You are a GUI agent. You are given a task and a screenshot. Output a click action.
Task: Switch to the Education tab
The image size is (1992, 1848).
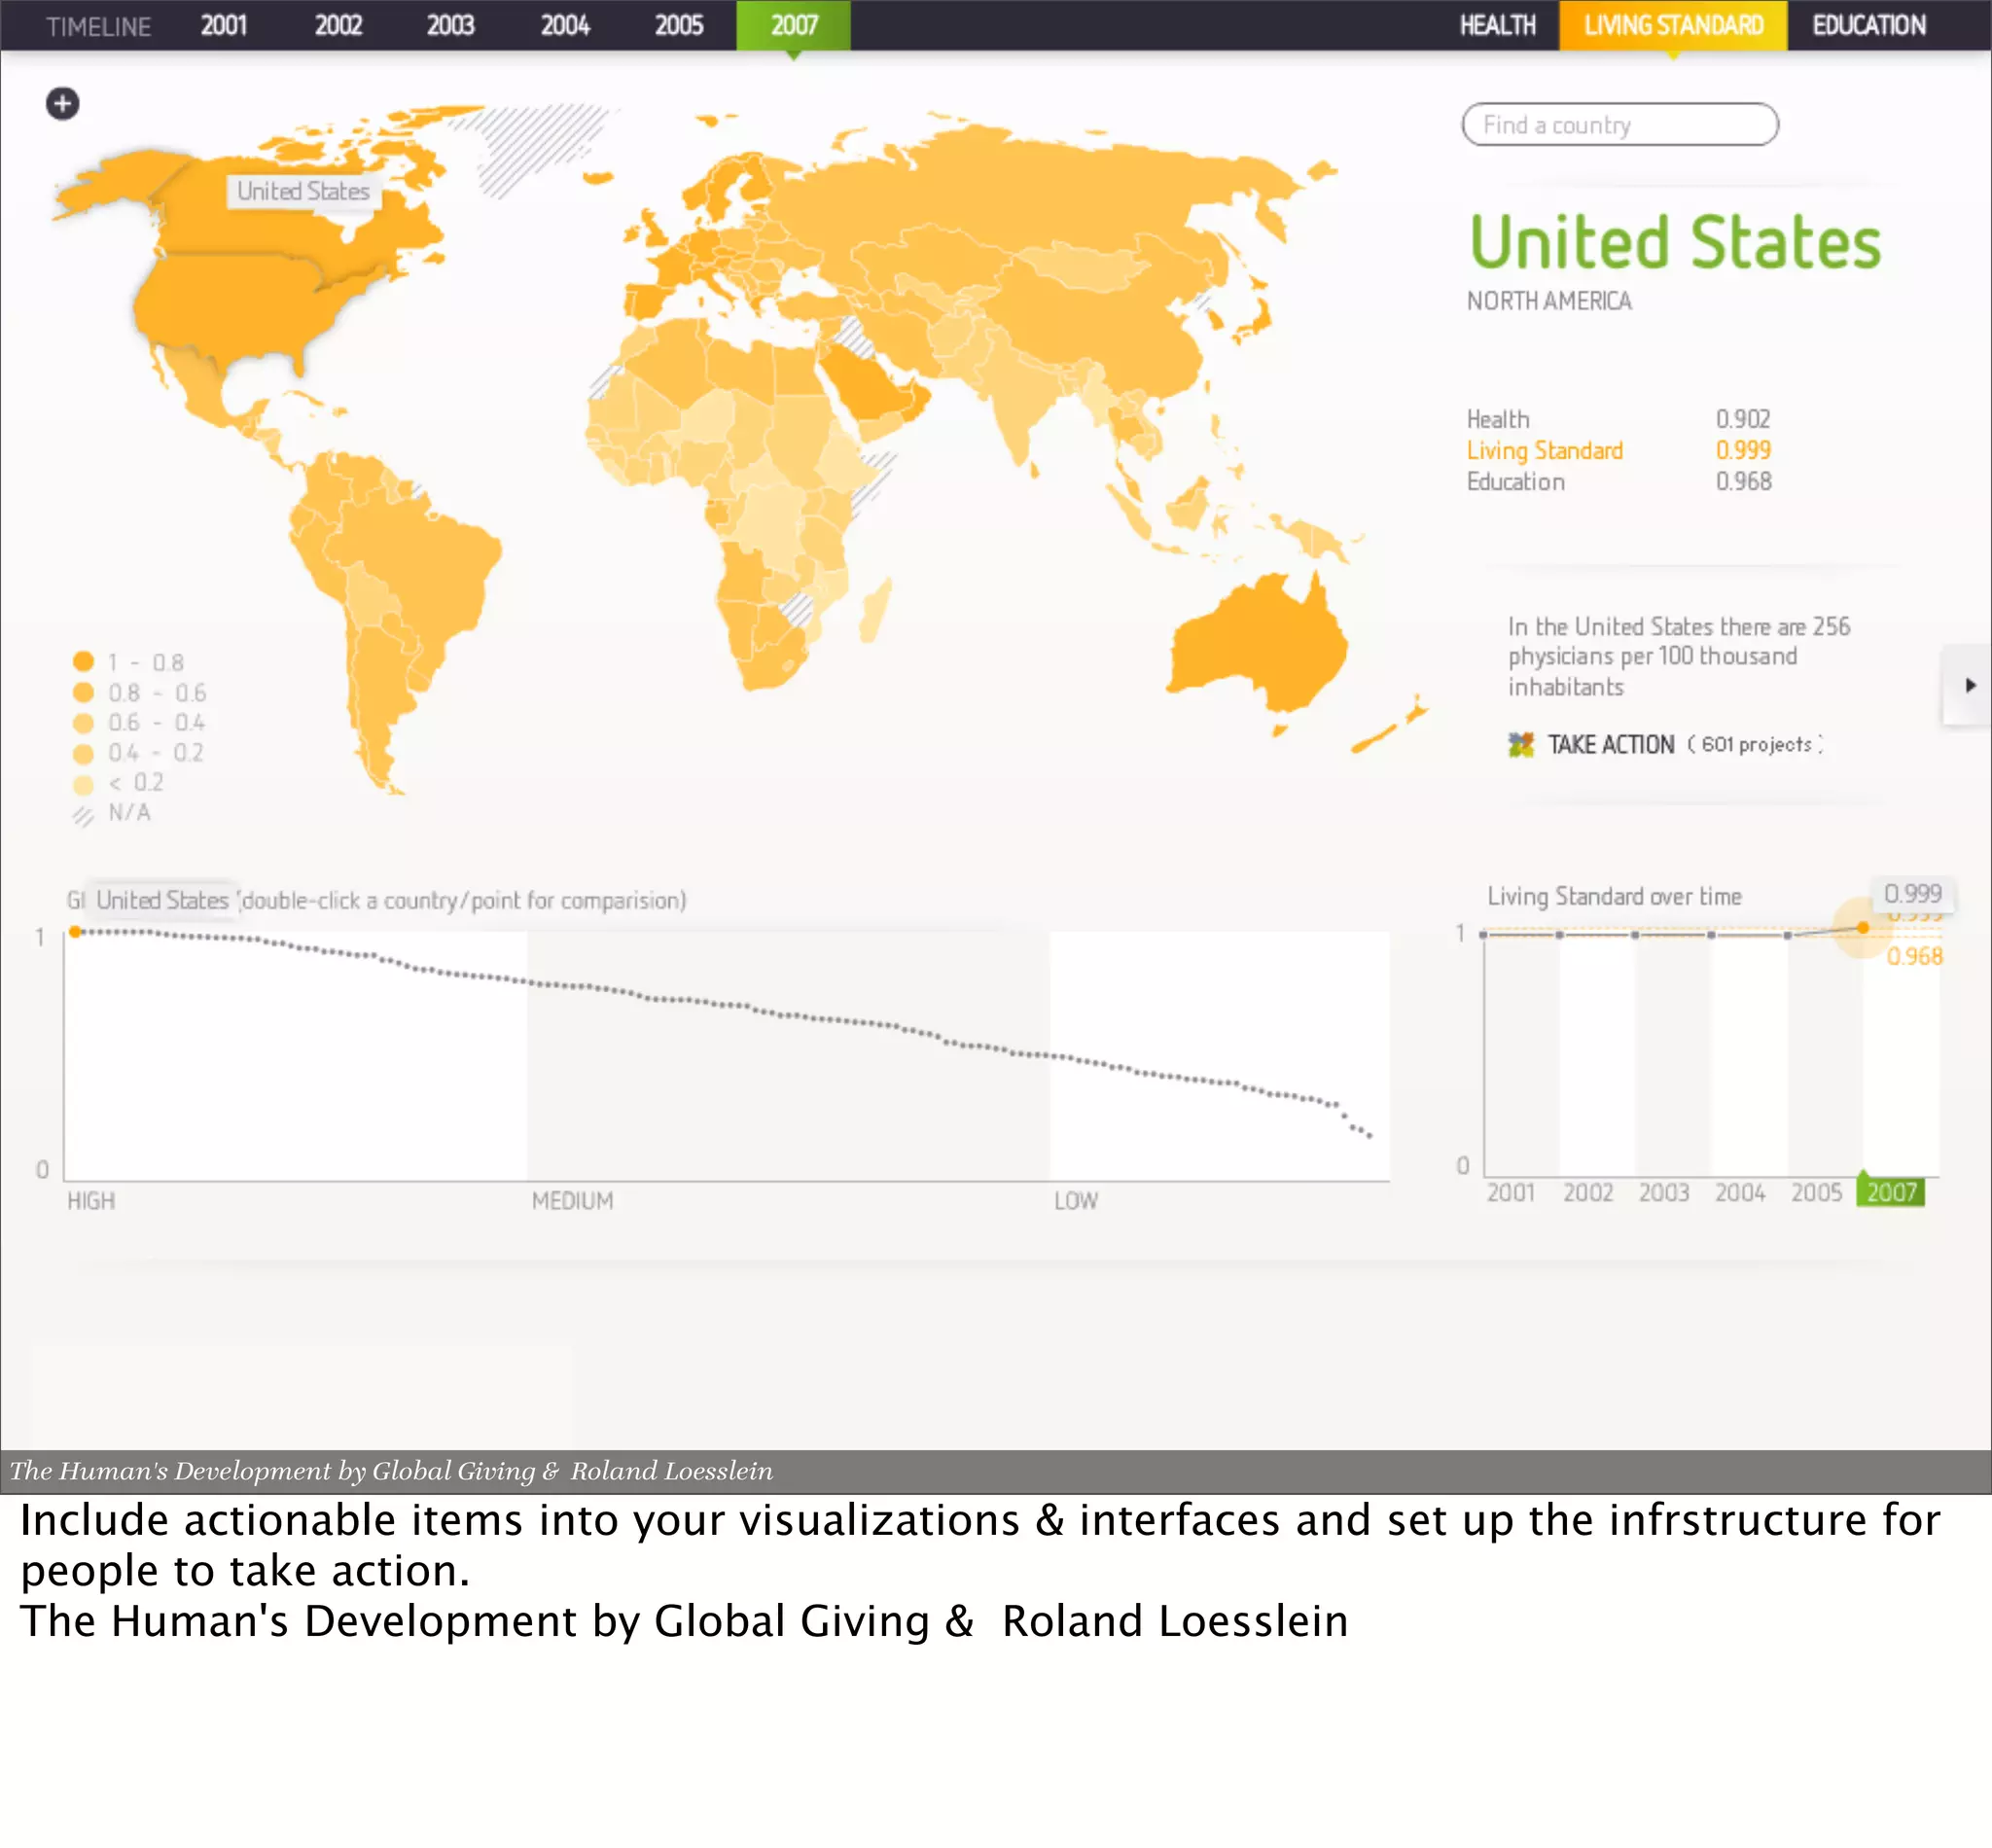click(1869, 25)
